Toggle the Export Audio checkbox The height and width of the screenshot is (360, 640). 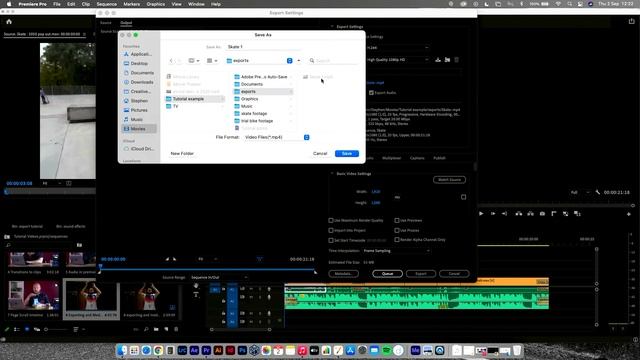pos(371,93)
